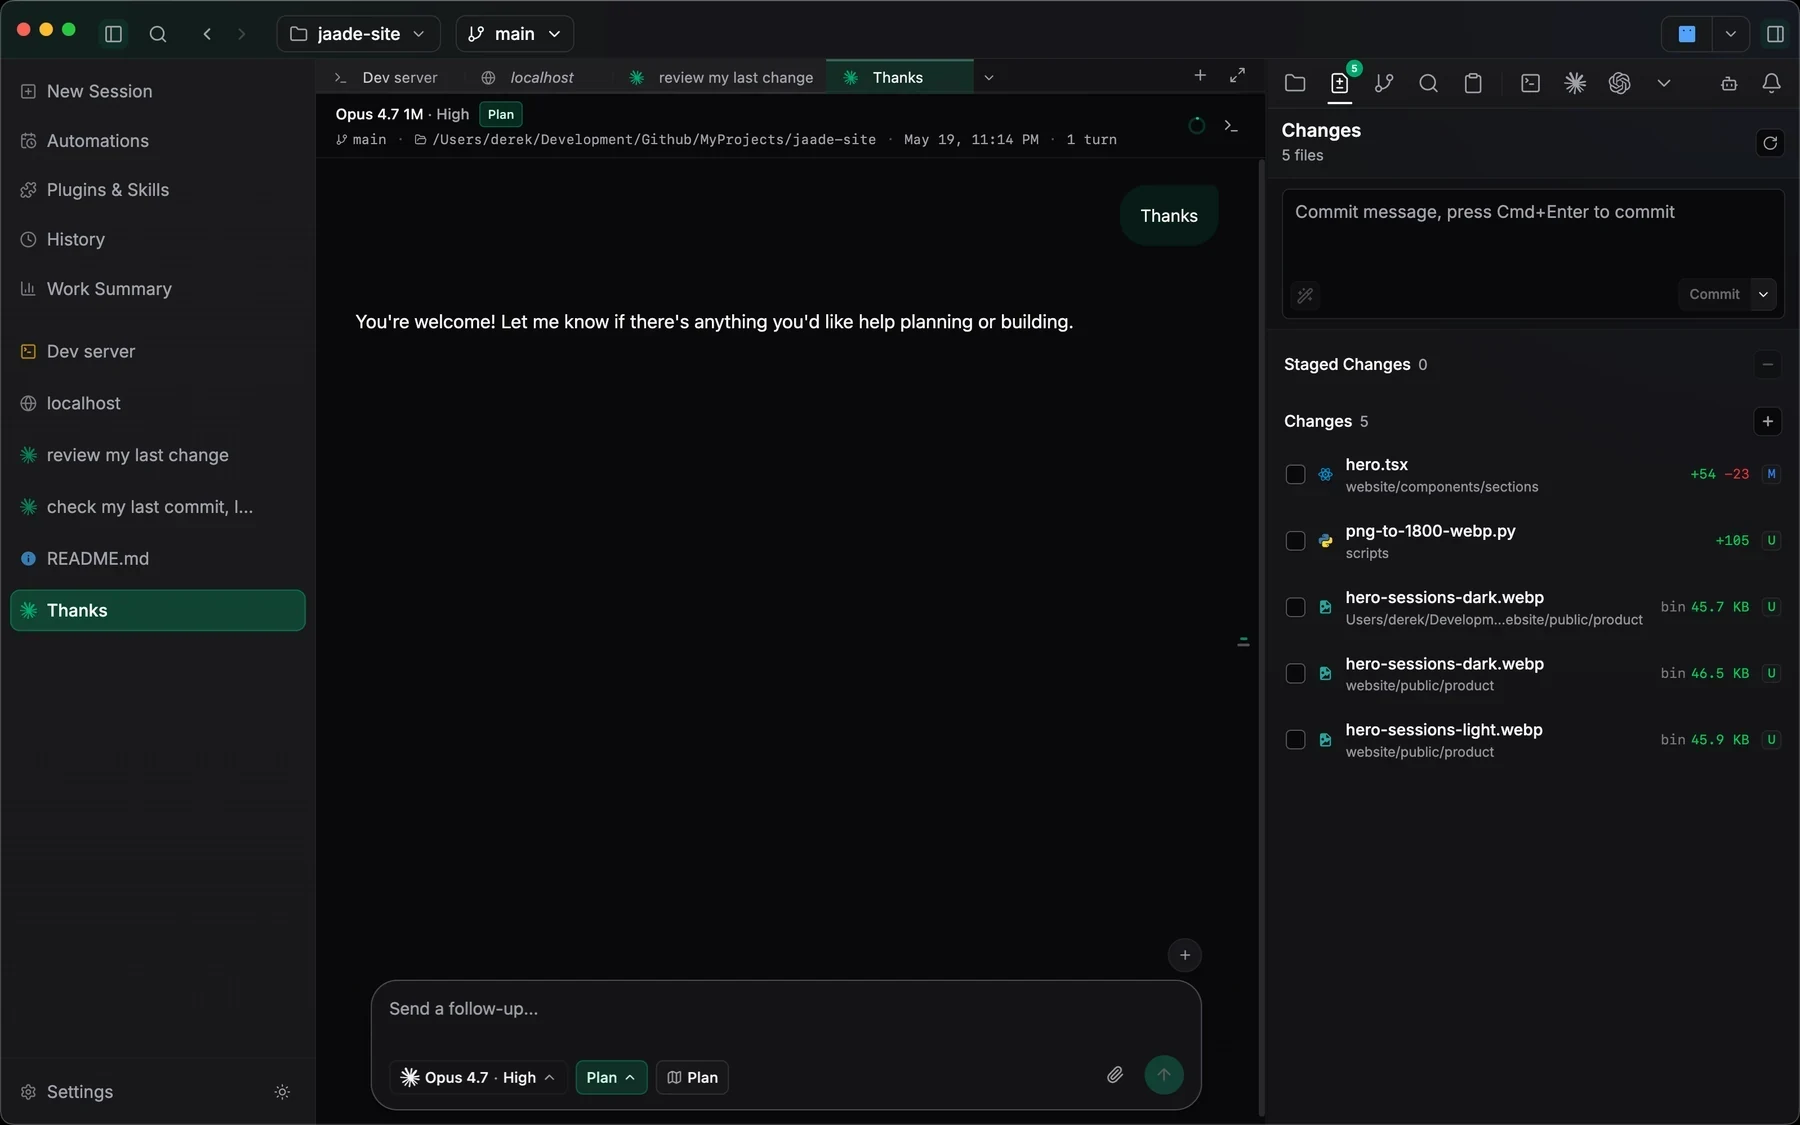Open the search icon in the title bar
Viewport: 1800px width, 1125px height.
tap(158, 34)
